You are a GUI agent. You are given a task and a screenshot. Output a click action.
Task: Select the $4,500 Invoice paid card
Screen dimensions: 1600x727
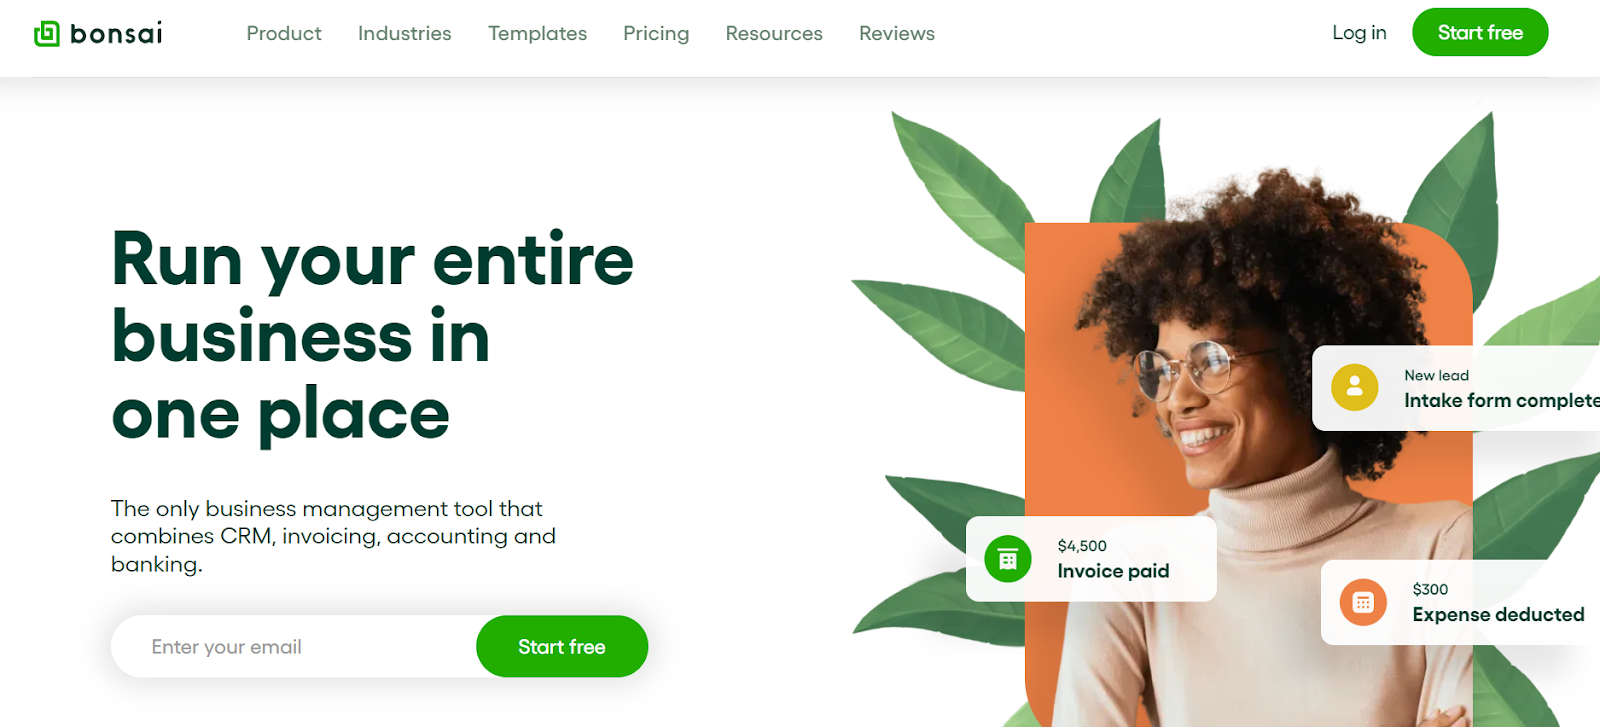pyautogui.click(x=1091, y=559)
